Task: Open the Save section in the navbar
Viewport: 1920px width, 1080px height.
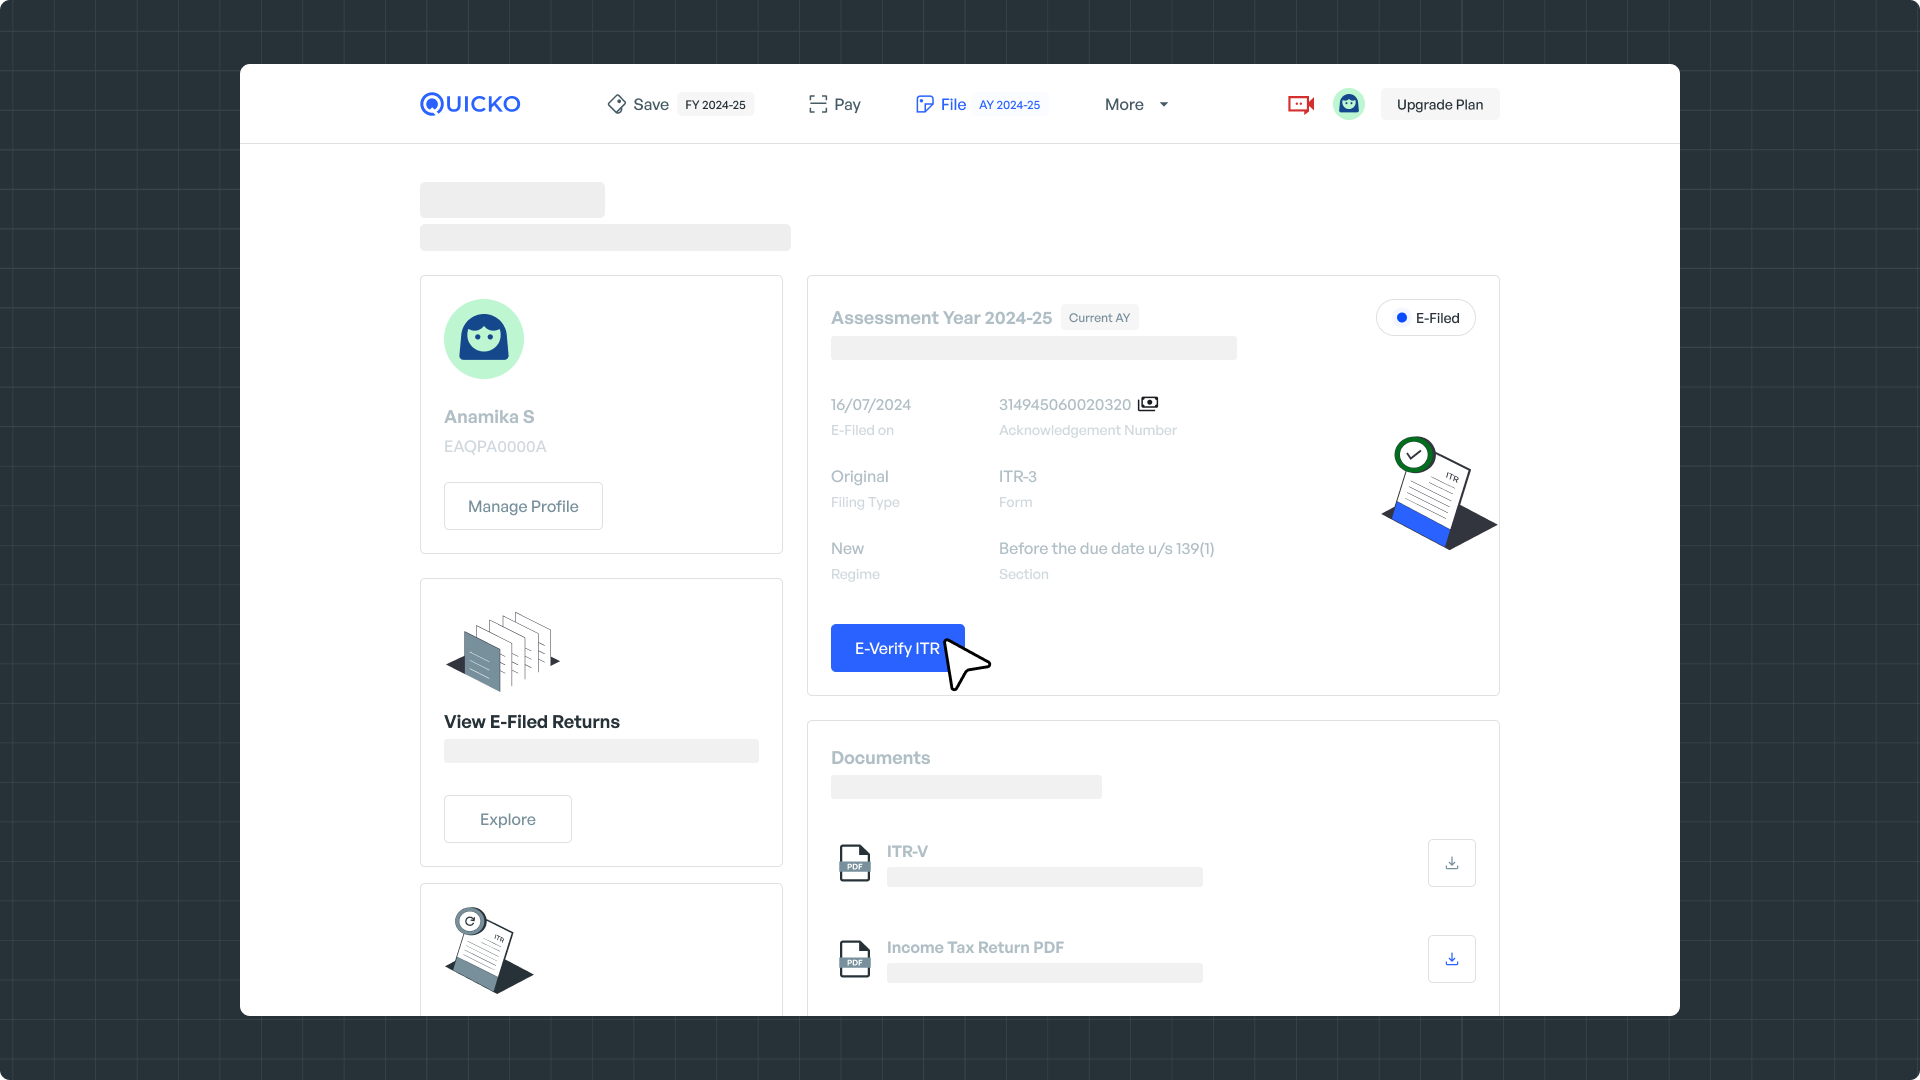Action: [x=639, y=104]
